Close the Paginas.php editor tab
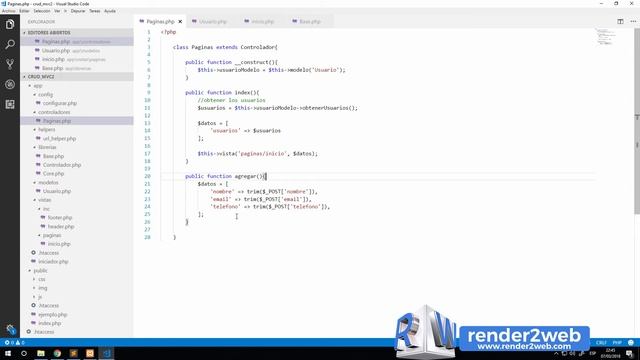640x360 pixels. pos(180,22)
